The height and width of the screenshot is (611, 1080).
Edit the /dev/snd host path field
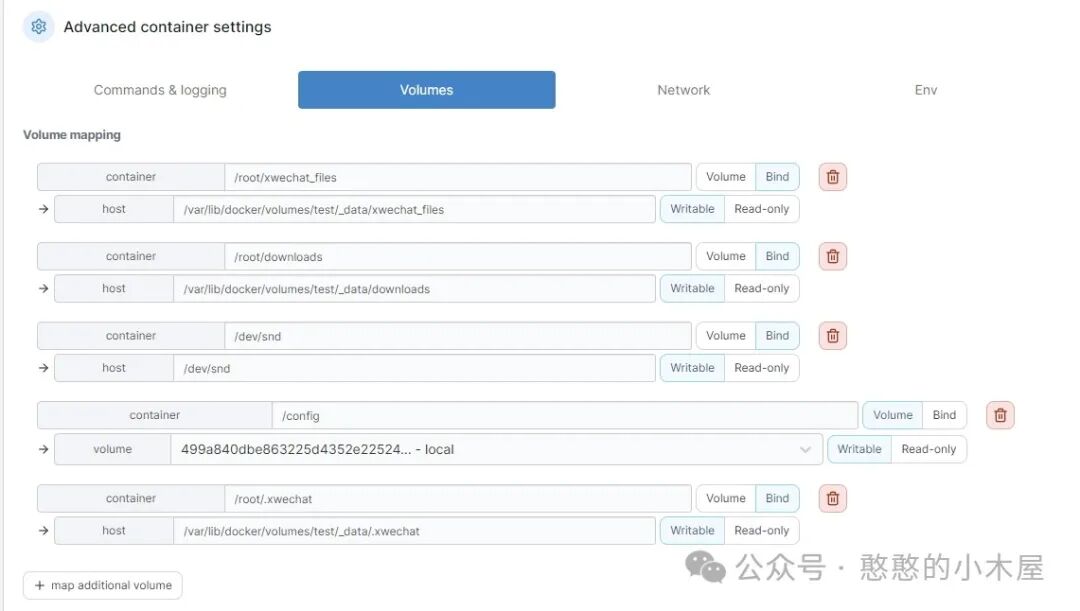pyautogui.click(x=414, y=369)
